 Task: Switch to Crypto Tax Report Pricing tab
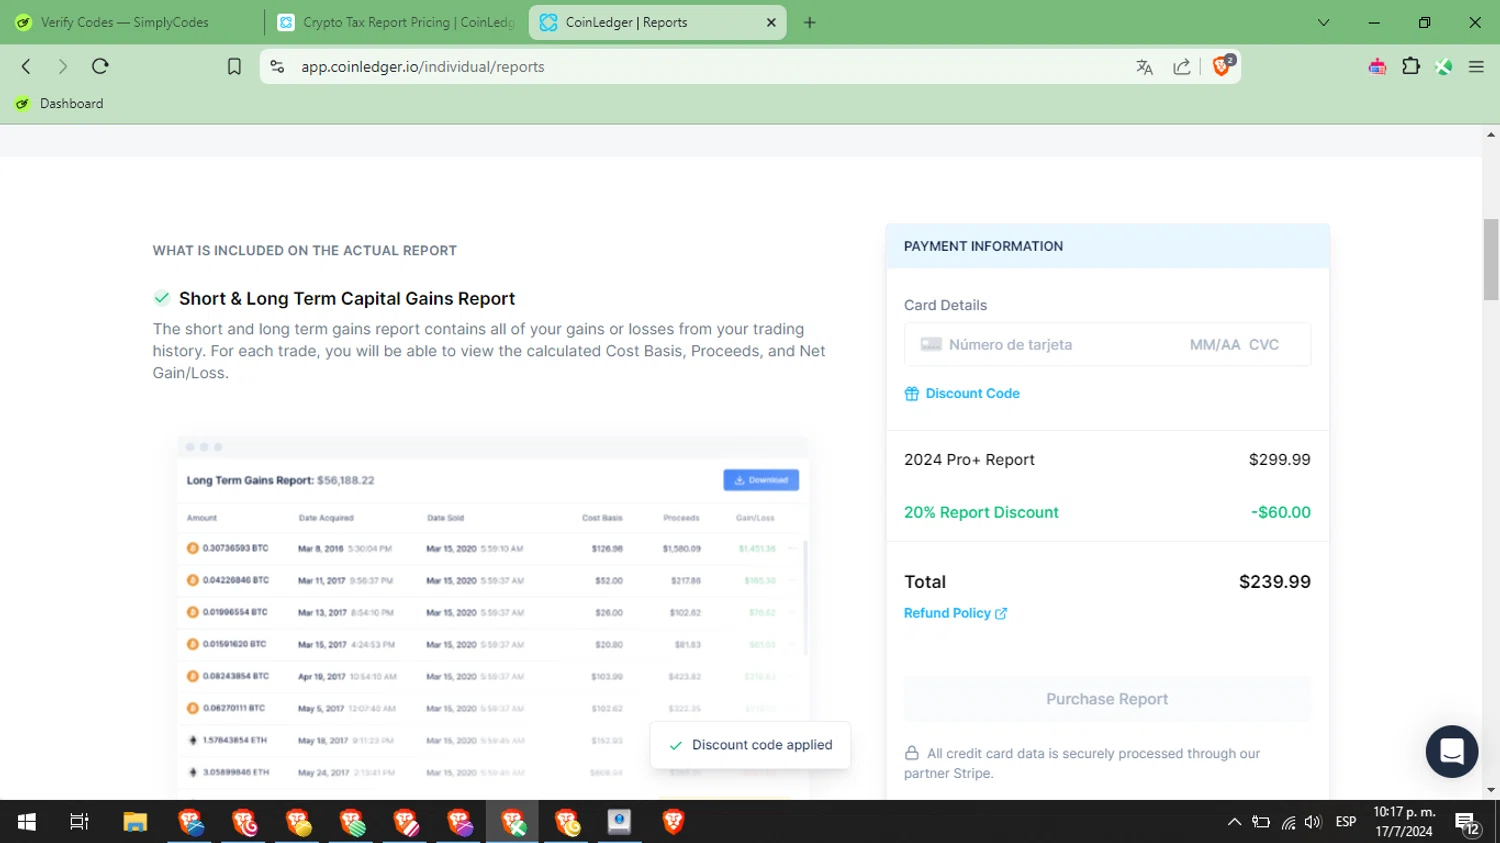click(396, 22)
